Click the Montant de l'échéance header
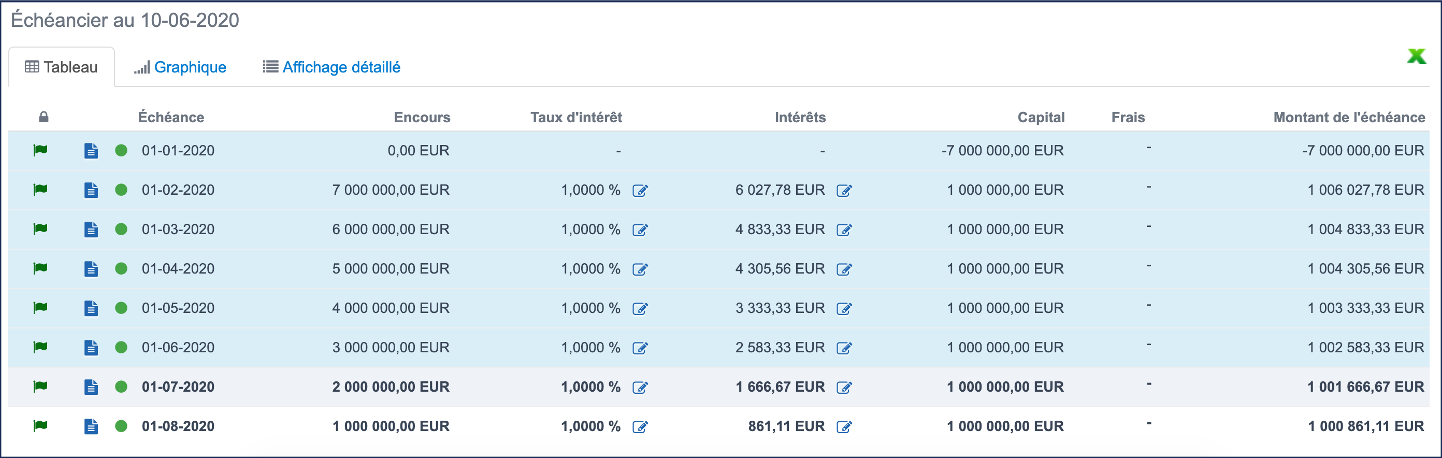This screenshot has height=458, width=1442. pyautogui.click(x=1348, y=118)
